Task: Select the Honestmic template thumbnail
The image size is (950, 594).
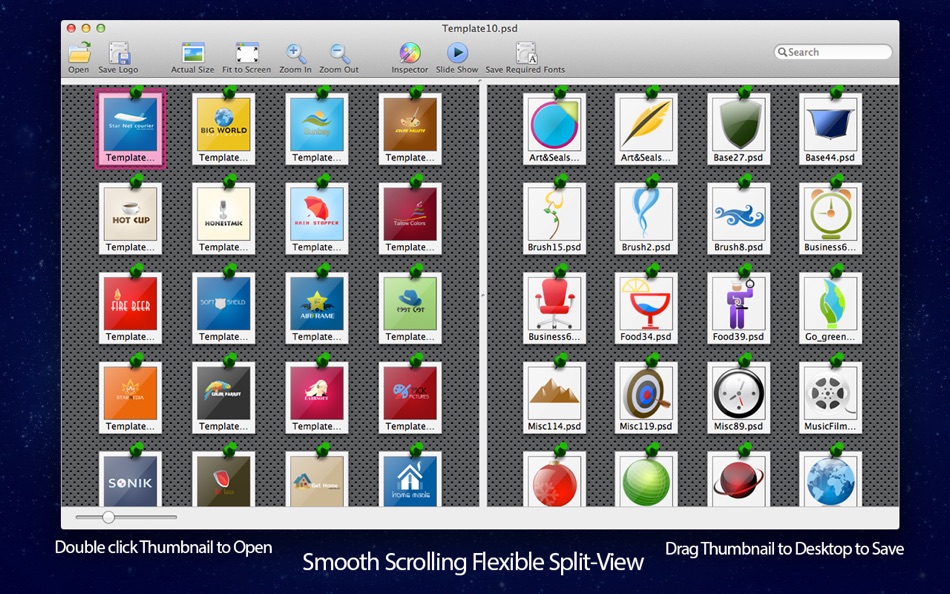Action: pos(224,218)
